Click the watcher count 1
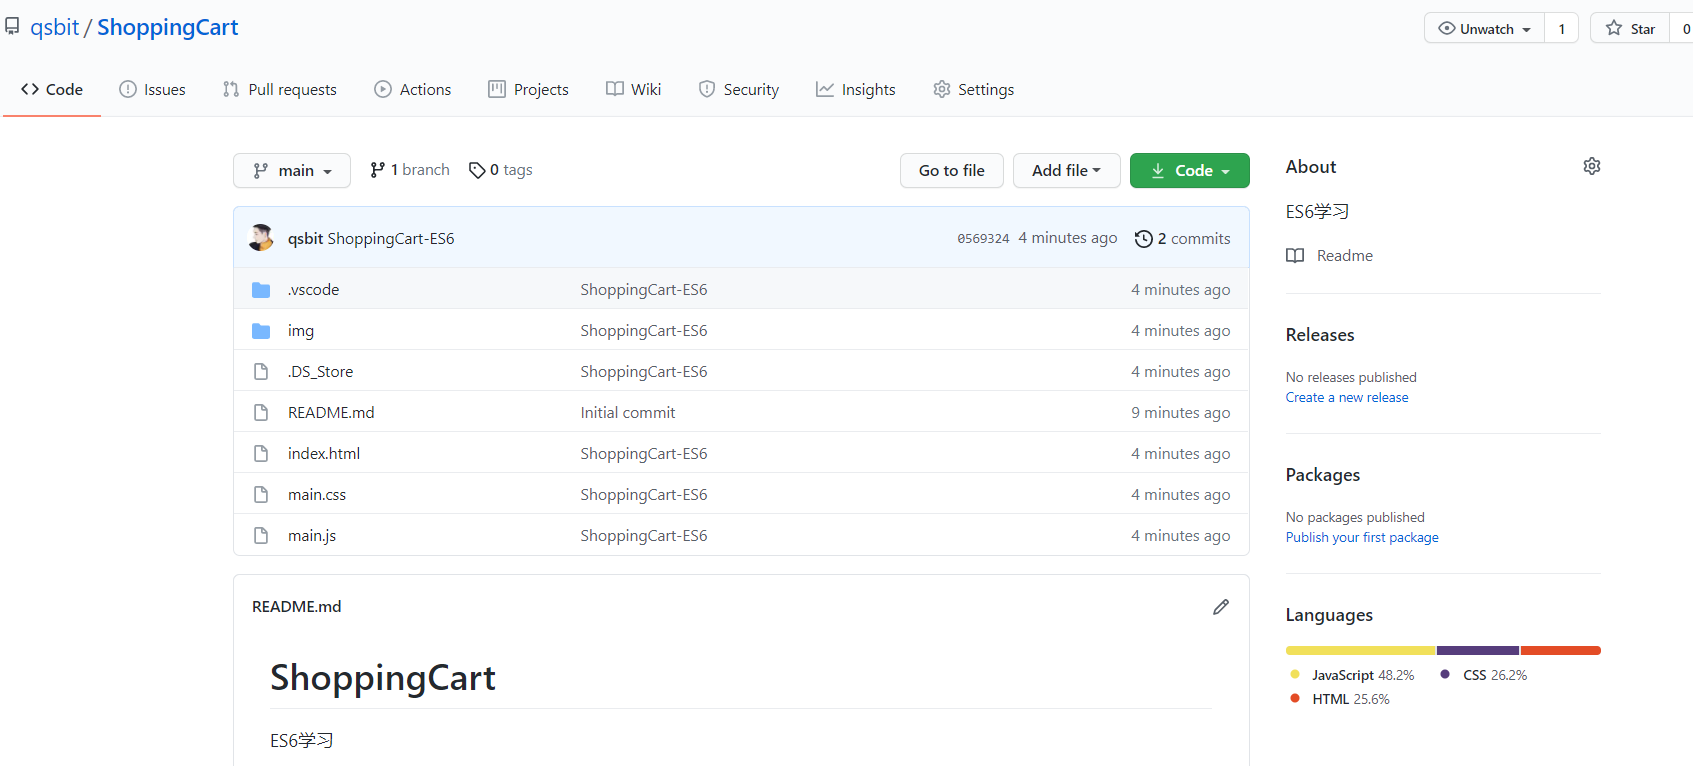 (1562, 28)
